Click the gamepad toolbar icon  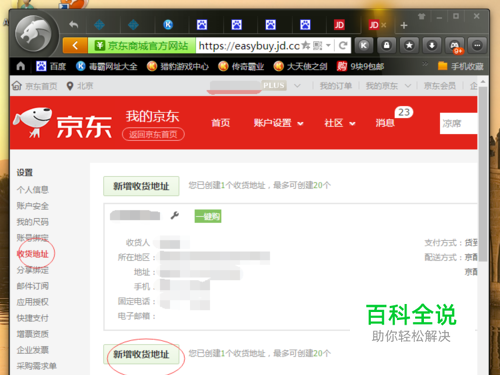coord(455,45)
